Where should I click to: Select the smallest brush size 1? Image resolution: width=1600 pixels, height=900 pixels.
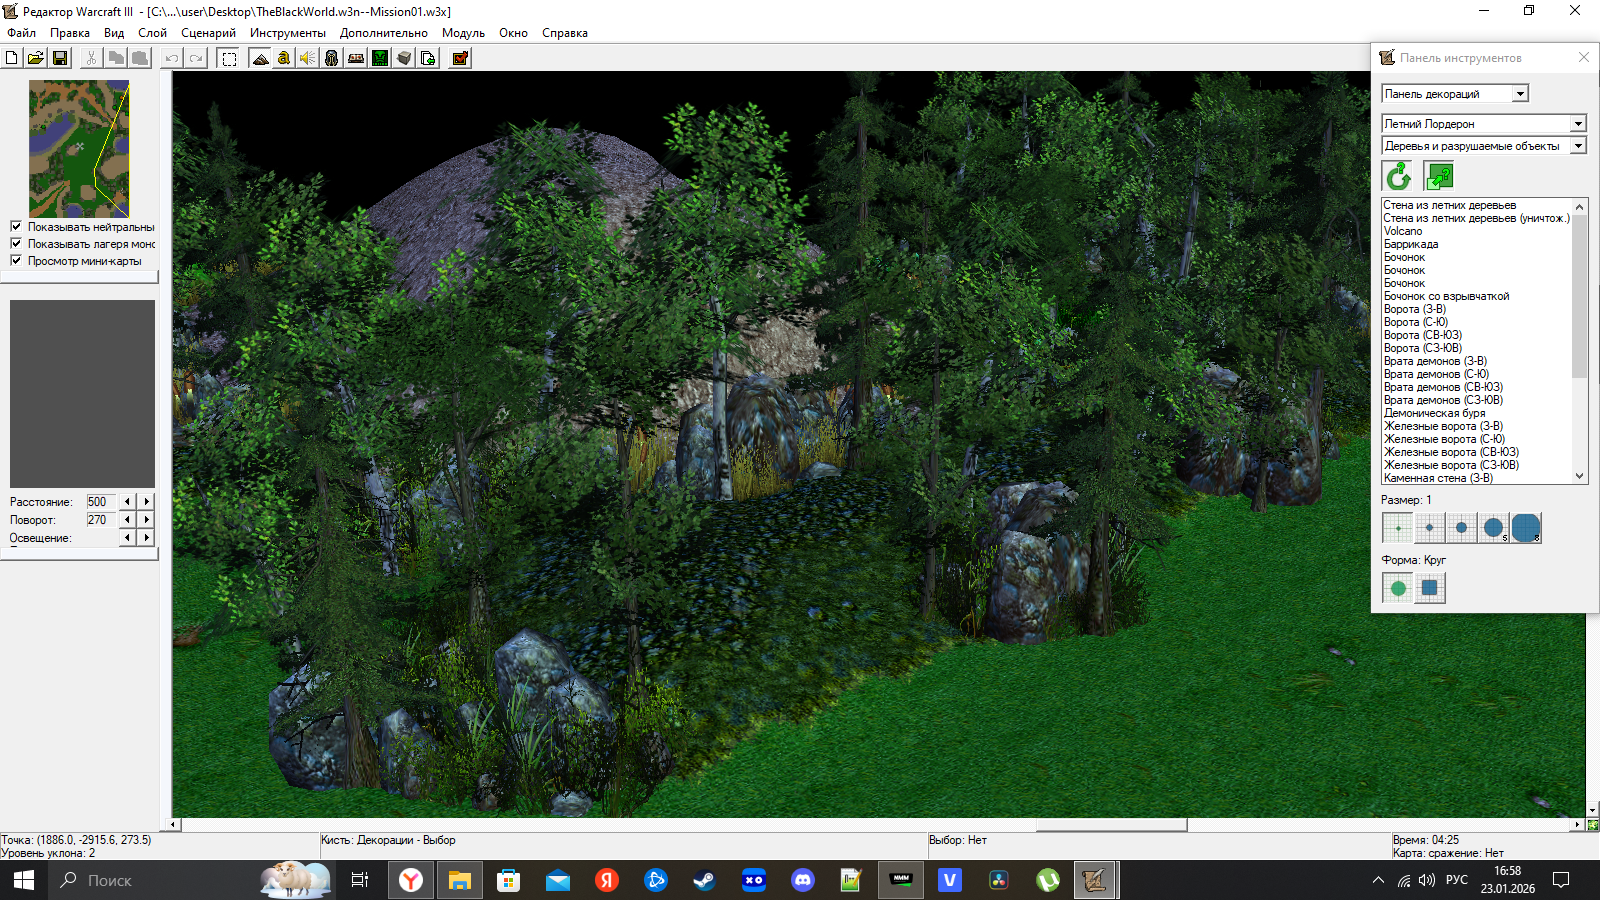[x=1398, y=528]
